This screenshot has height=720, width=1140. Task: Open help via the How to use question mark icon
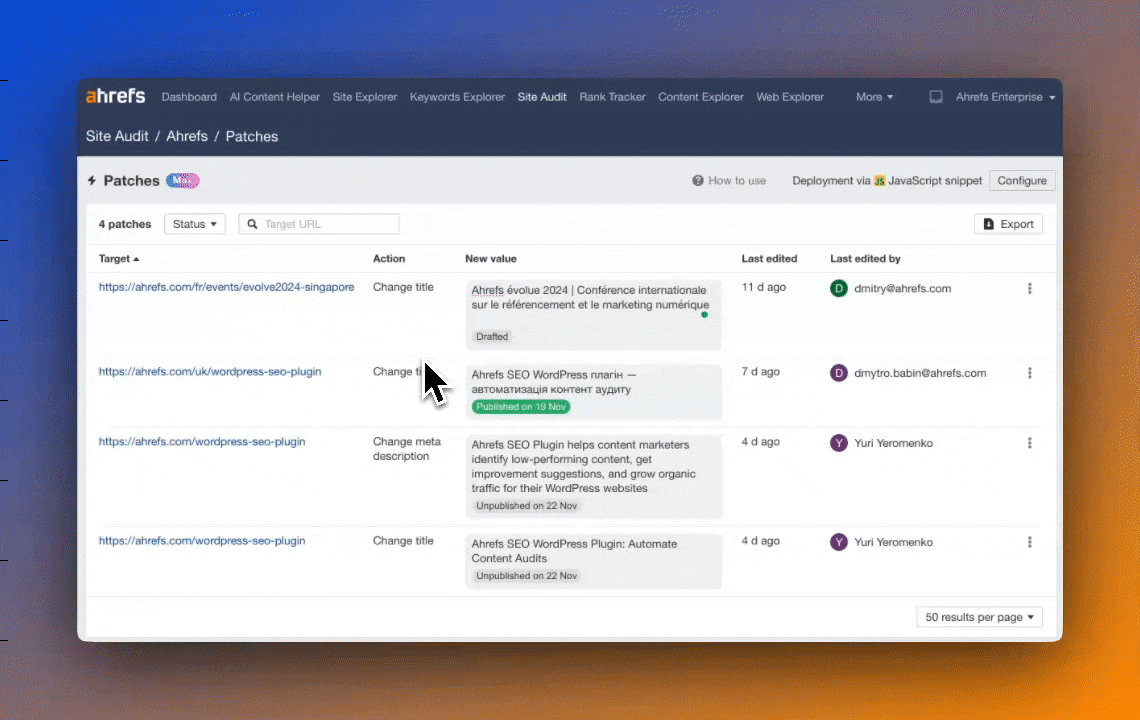[x=697, y=181]
